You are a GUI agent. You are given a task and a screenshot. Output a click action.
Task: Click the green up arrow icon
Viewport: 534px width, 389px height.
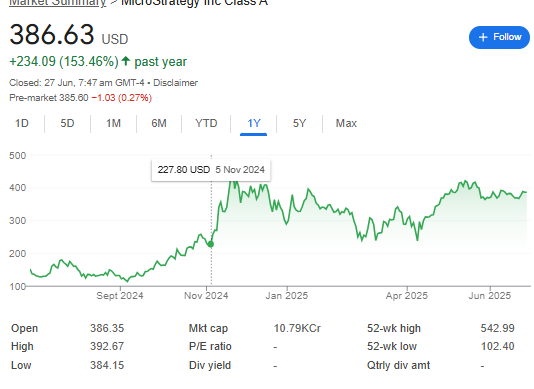click(126, 61)
